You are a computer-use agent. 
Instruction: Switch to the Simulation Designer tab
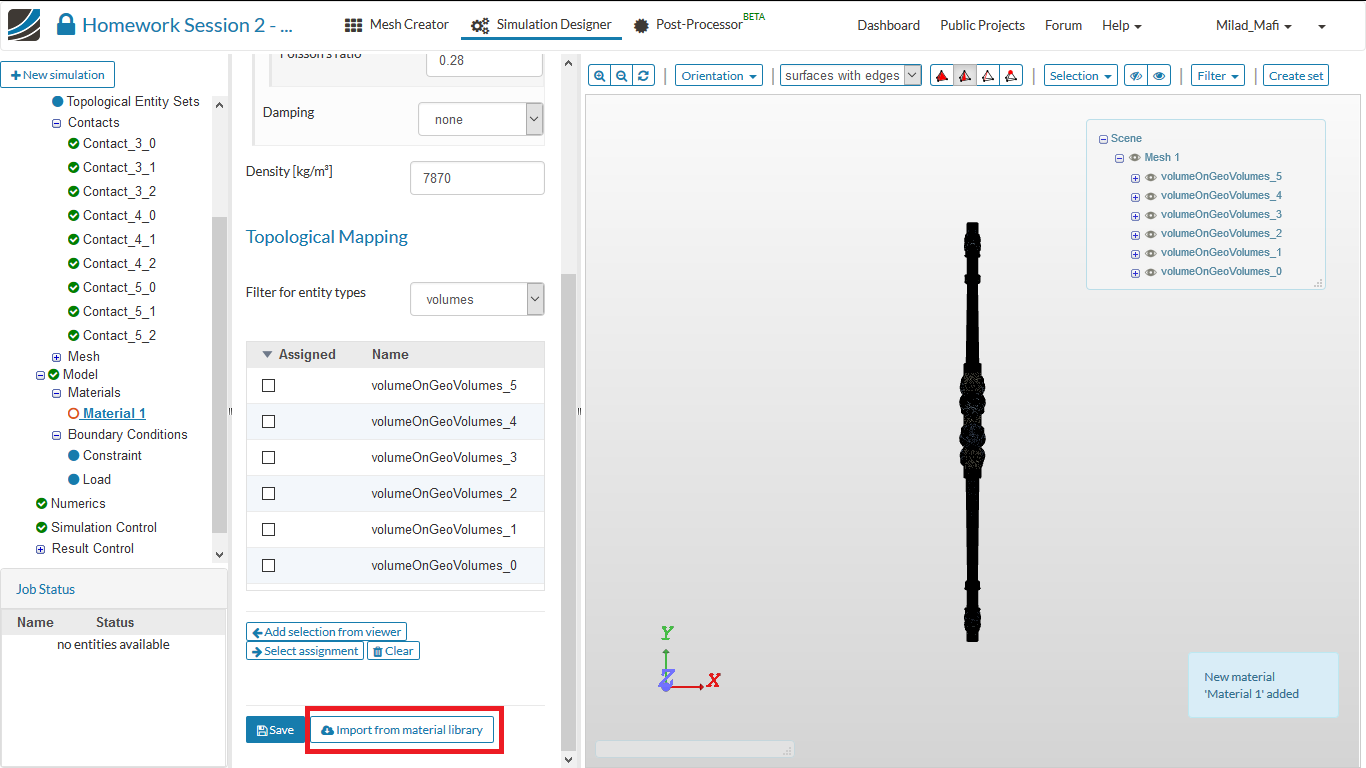[x=541, y=24]
